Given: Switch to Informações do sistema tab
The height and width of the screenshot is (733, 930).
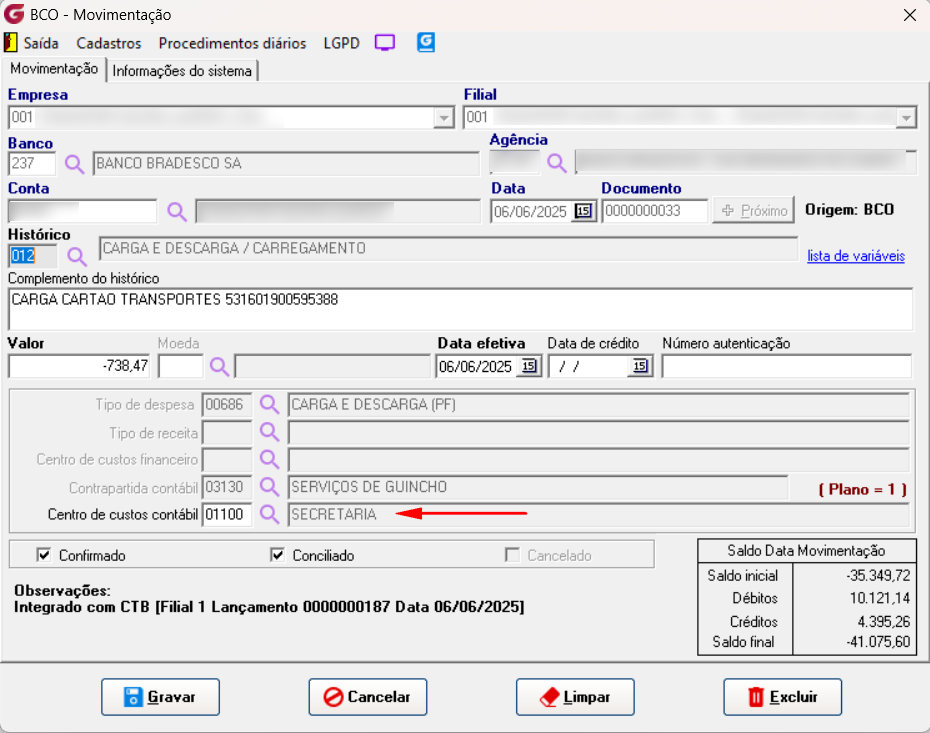Looking at the screenshot, I should [x=182, y=71].
